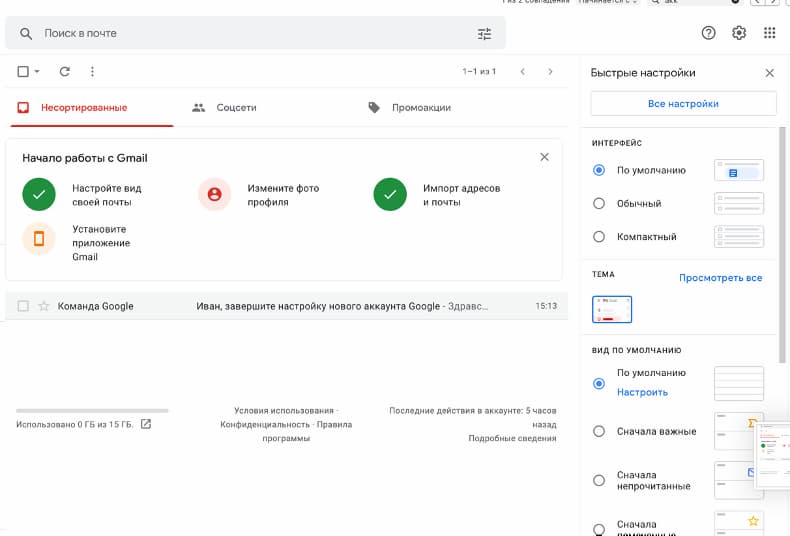
Task: Click Использовано 0 ГБ из 15 ГБ text
Action: click(x=75, y=425)
